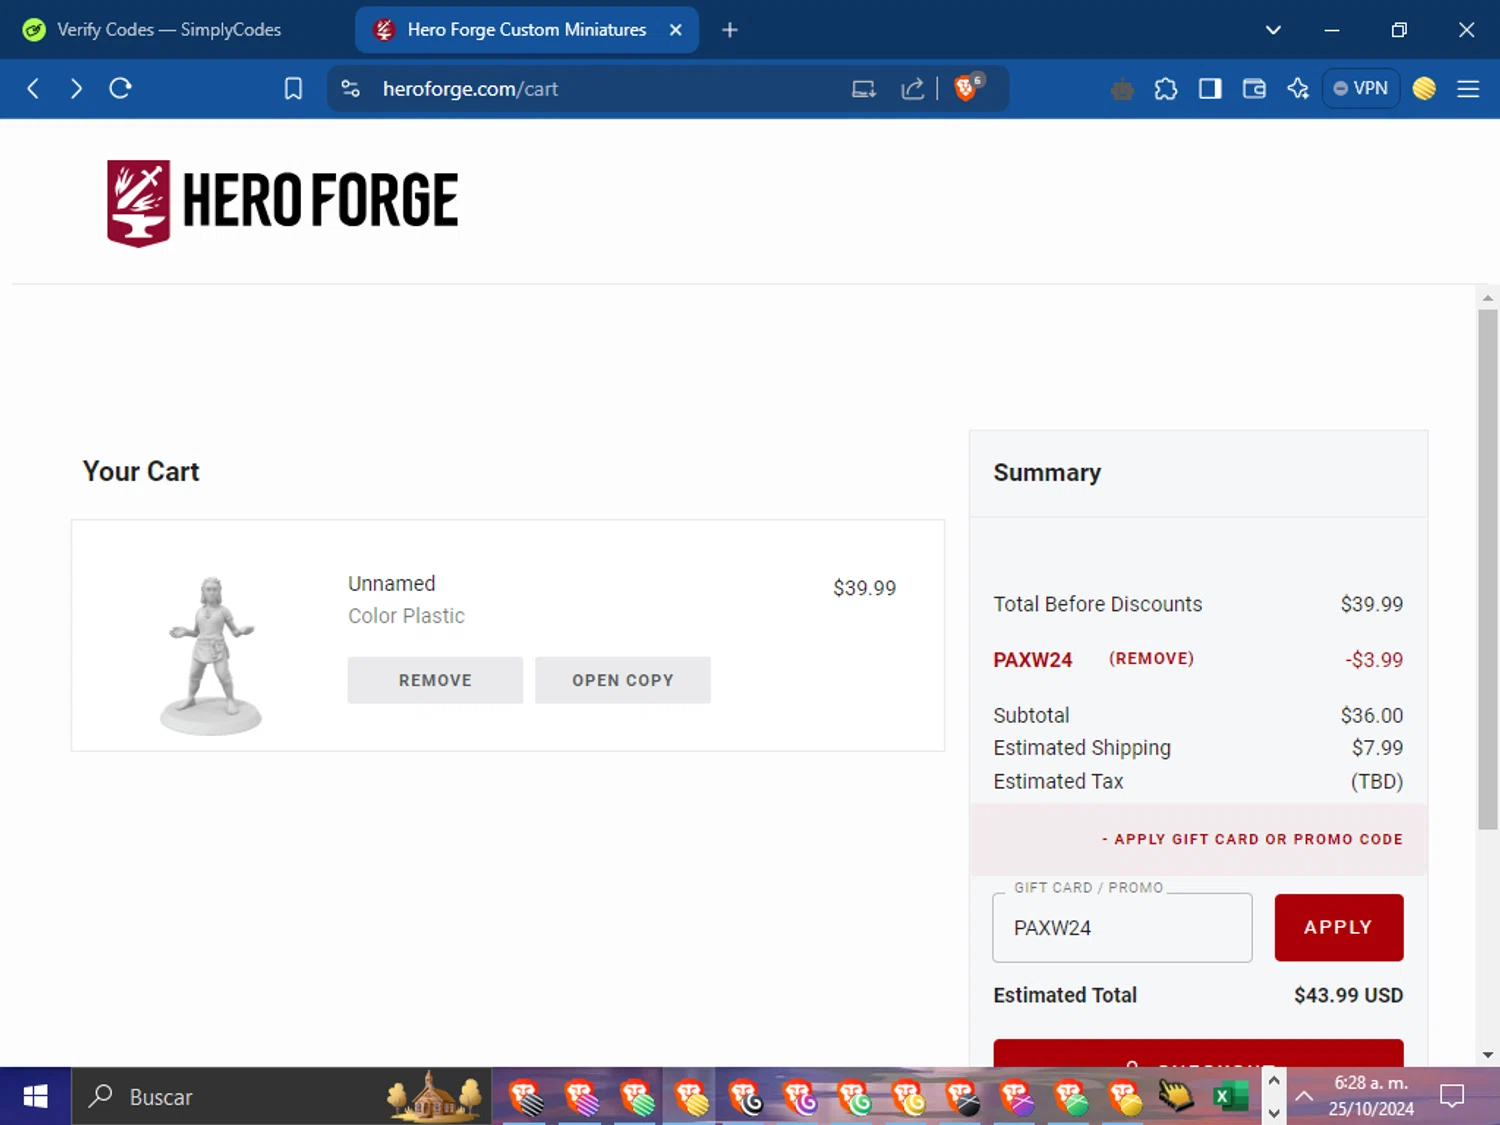Click the Buscar taskbar search box
This screenshot has height=1125, width=1500.
coord(280,1097)
